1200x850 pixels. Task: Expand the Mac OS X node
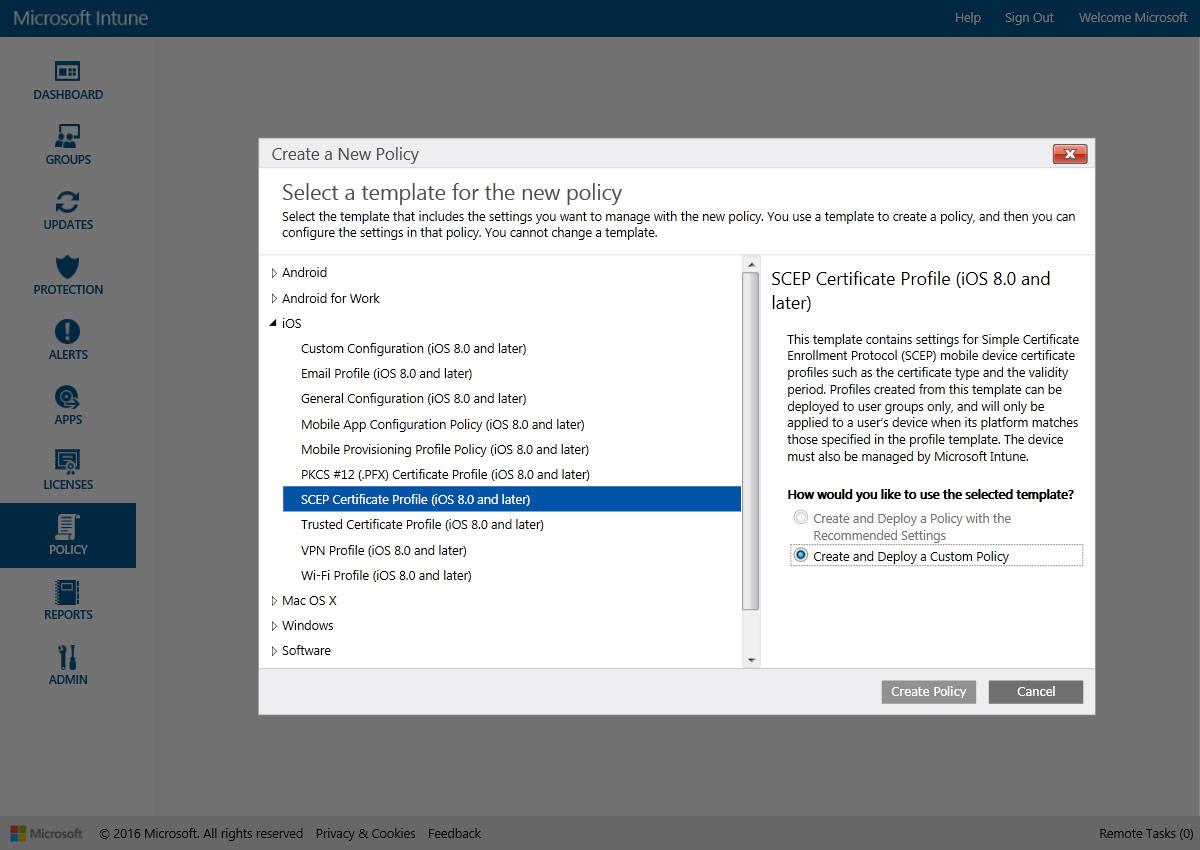[x=274, y=601]
